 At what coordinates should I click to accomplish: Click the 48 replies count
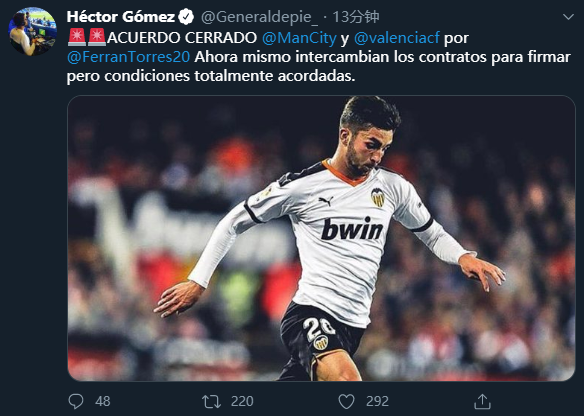103,401
